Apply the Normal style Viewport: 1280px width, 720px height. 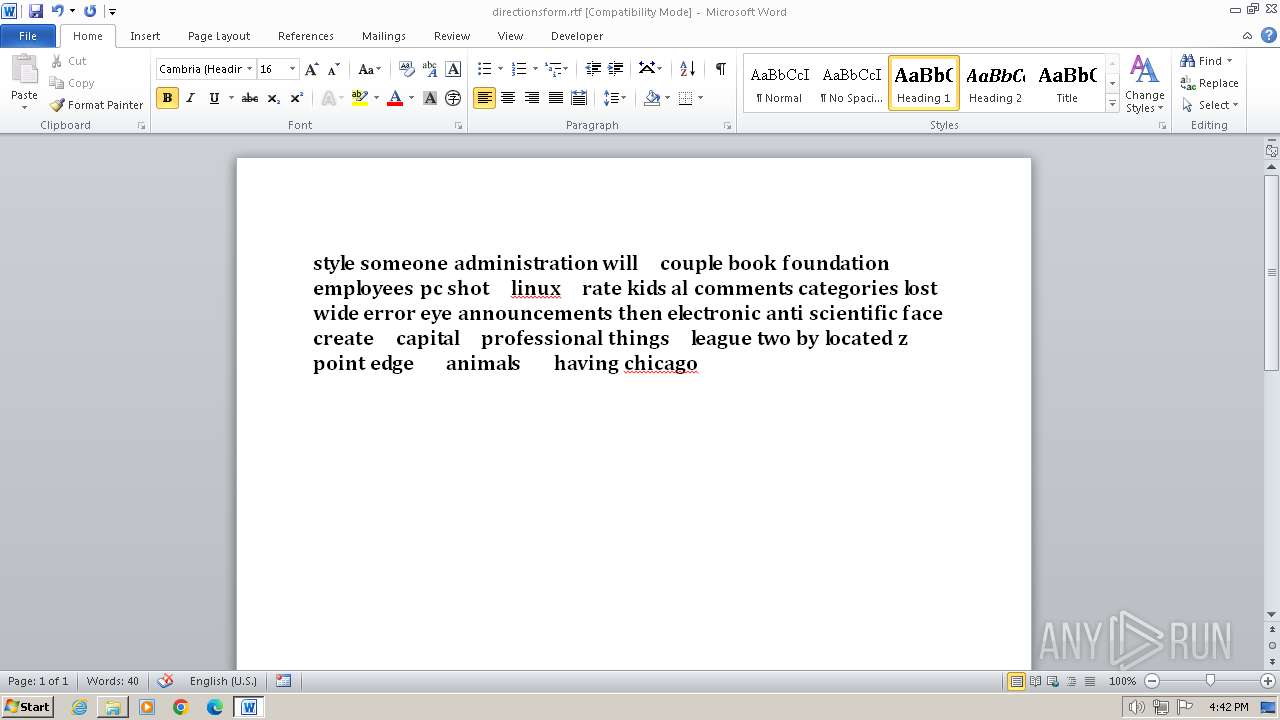click(x=779, y=83)
